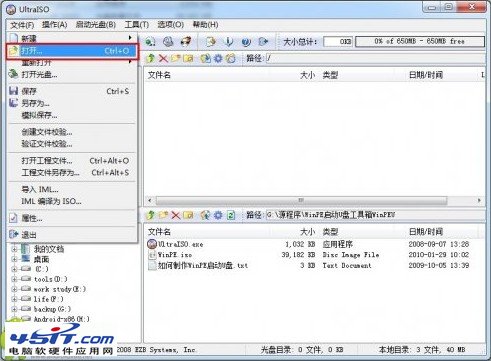The height and width of the screenshot is (361, 491).
Task: Click the add-files icon left of local gear
Action: (206, 215)
